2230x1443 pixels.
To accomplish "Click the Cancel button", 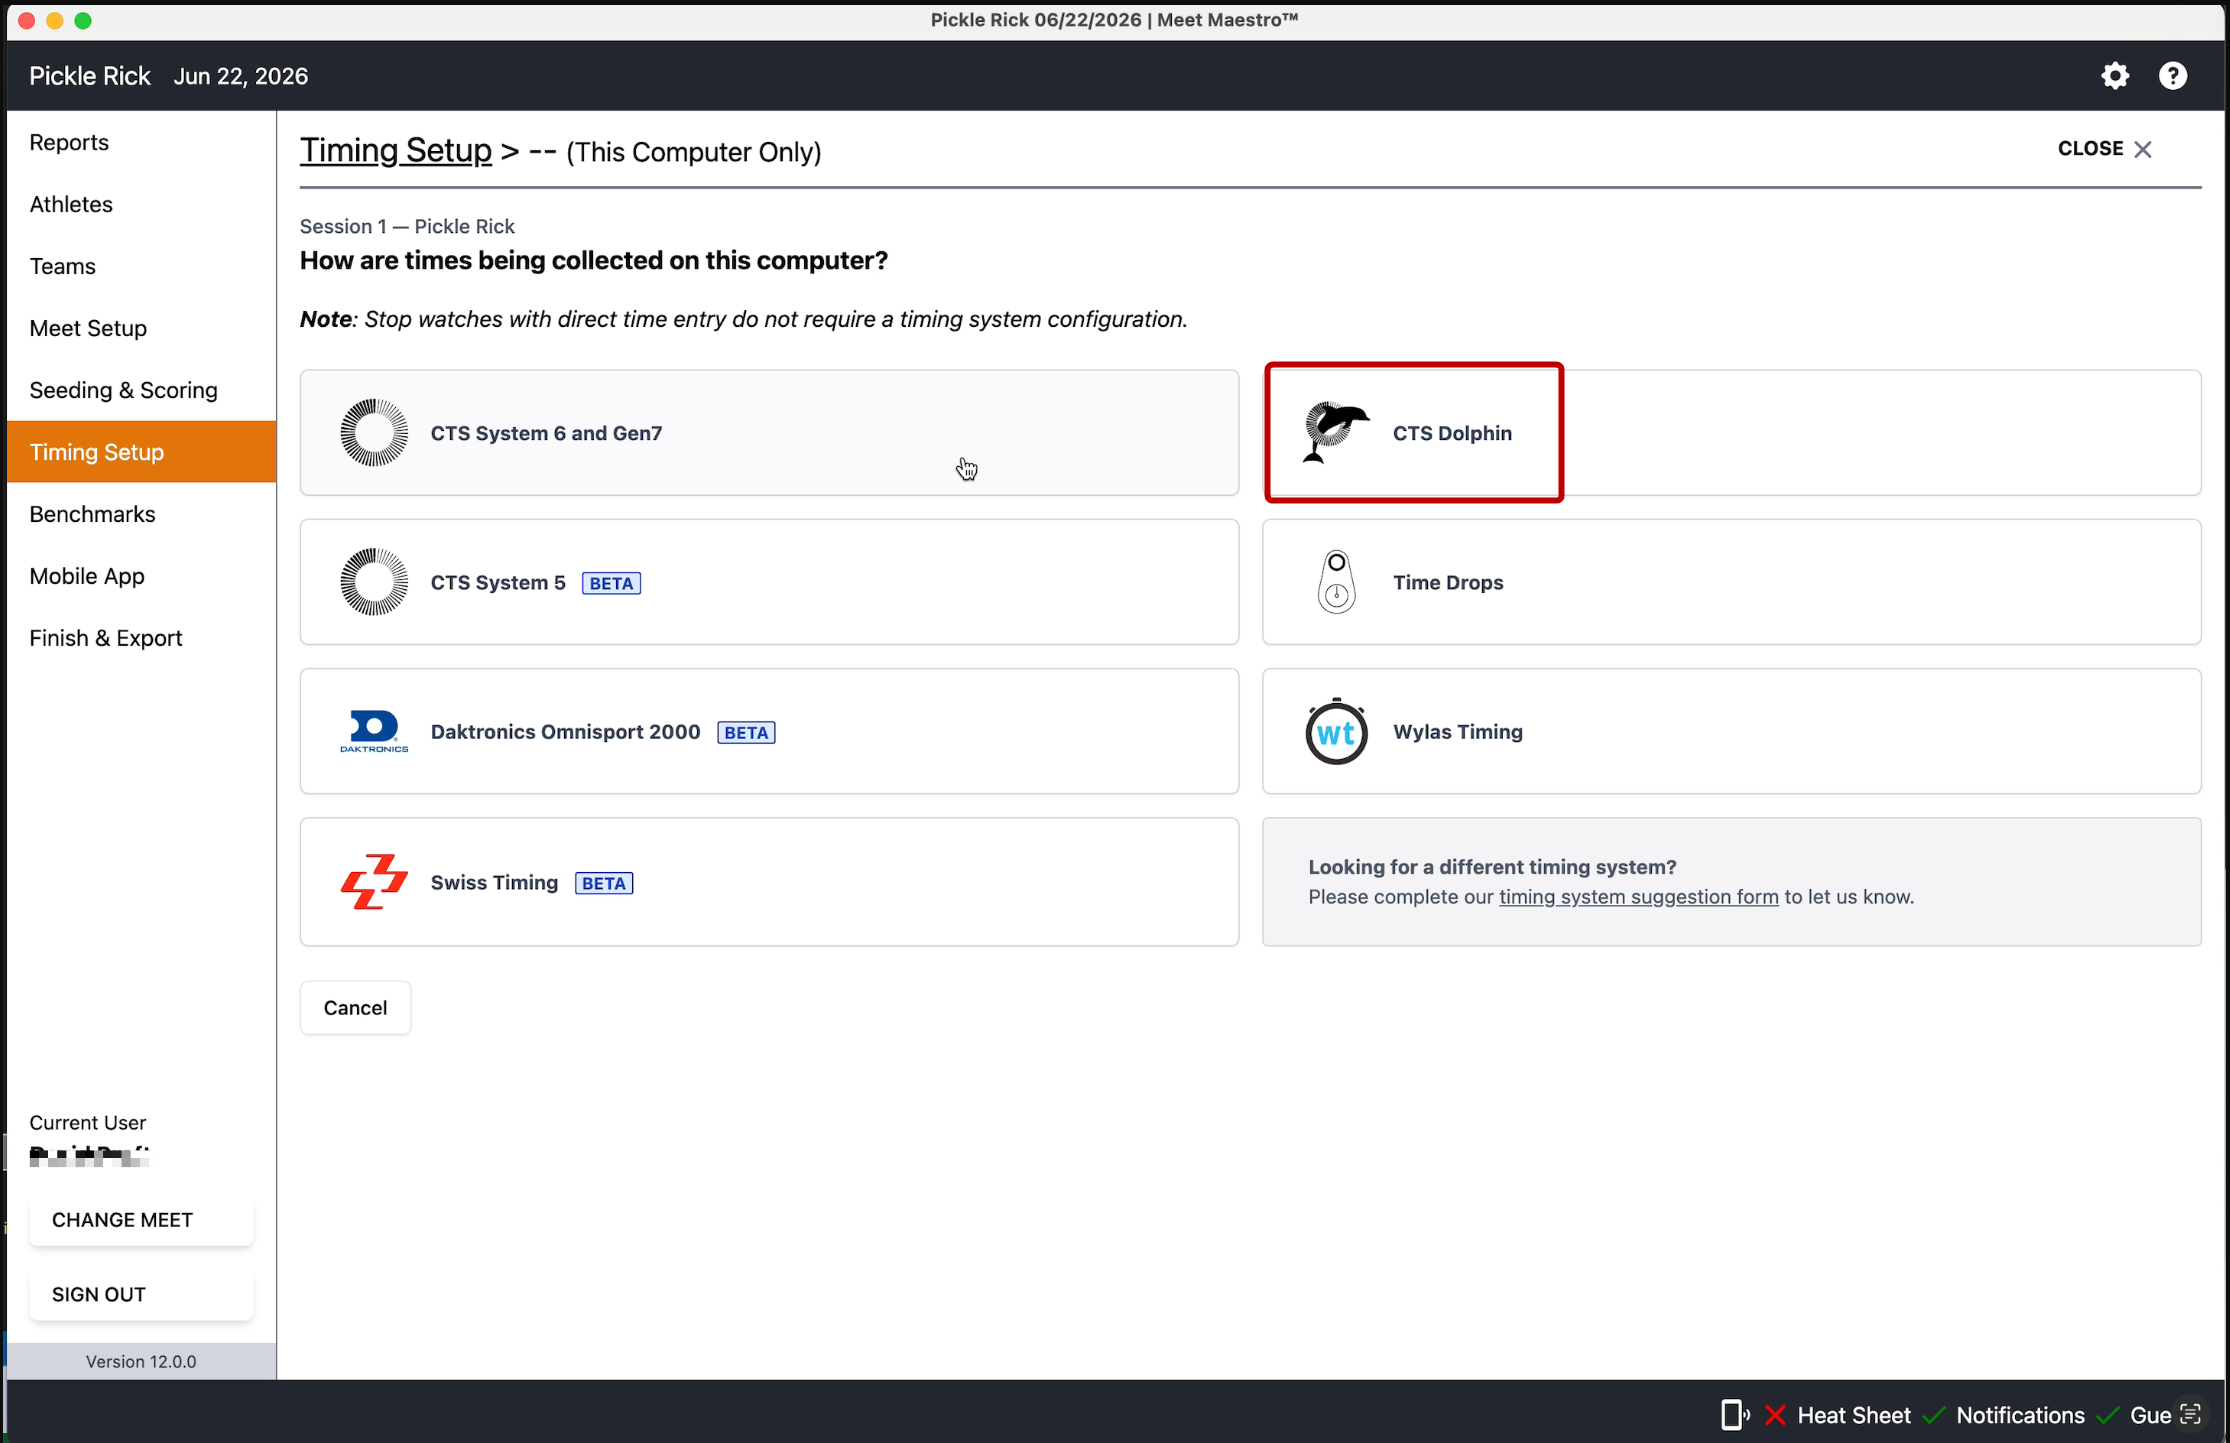I will coord(355,1008).
